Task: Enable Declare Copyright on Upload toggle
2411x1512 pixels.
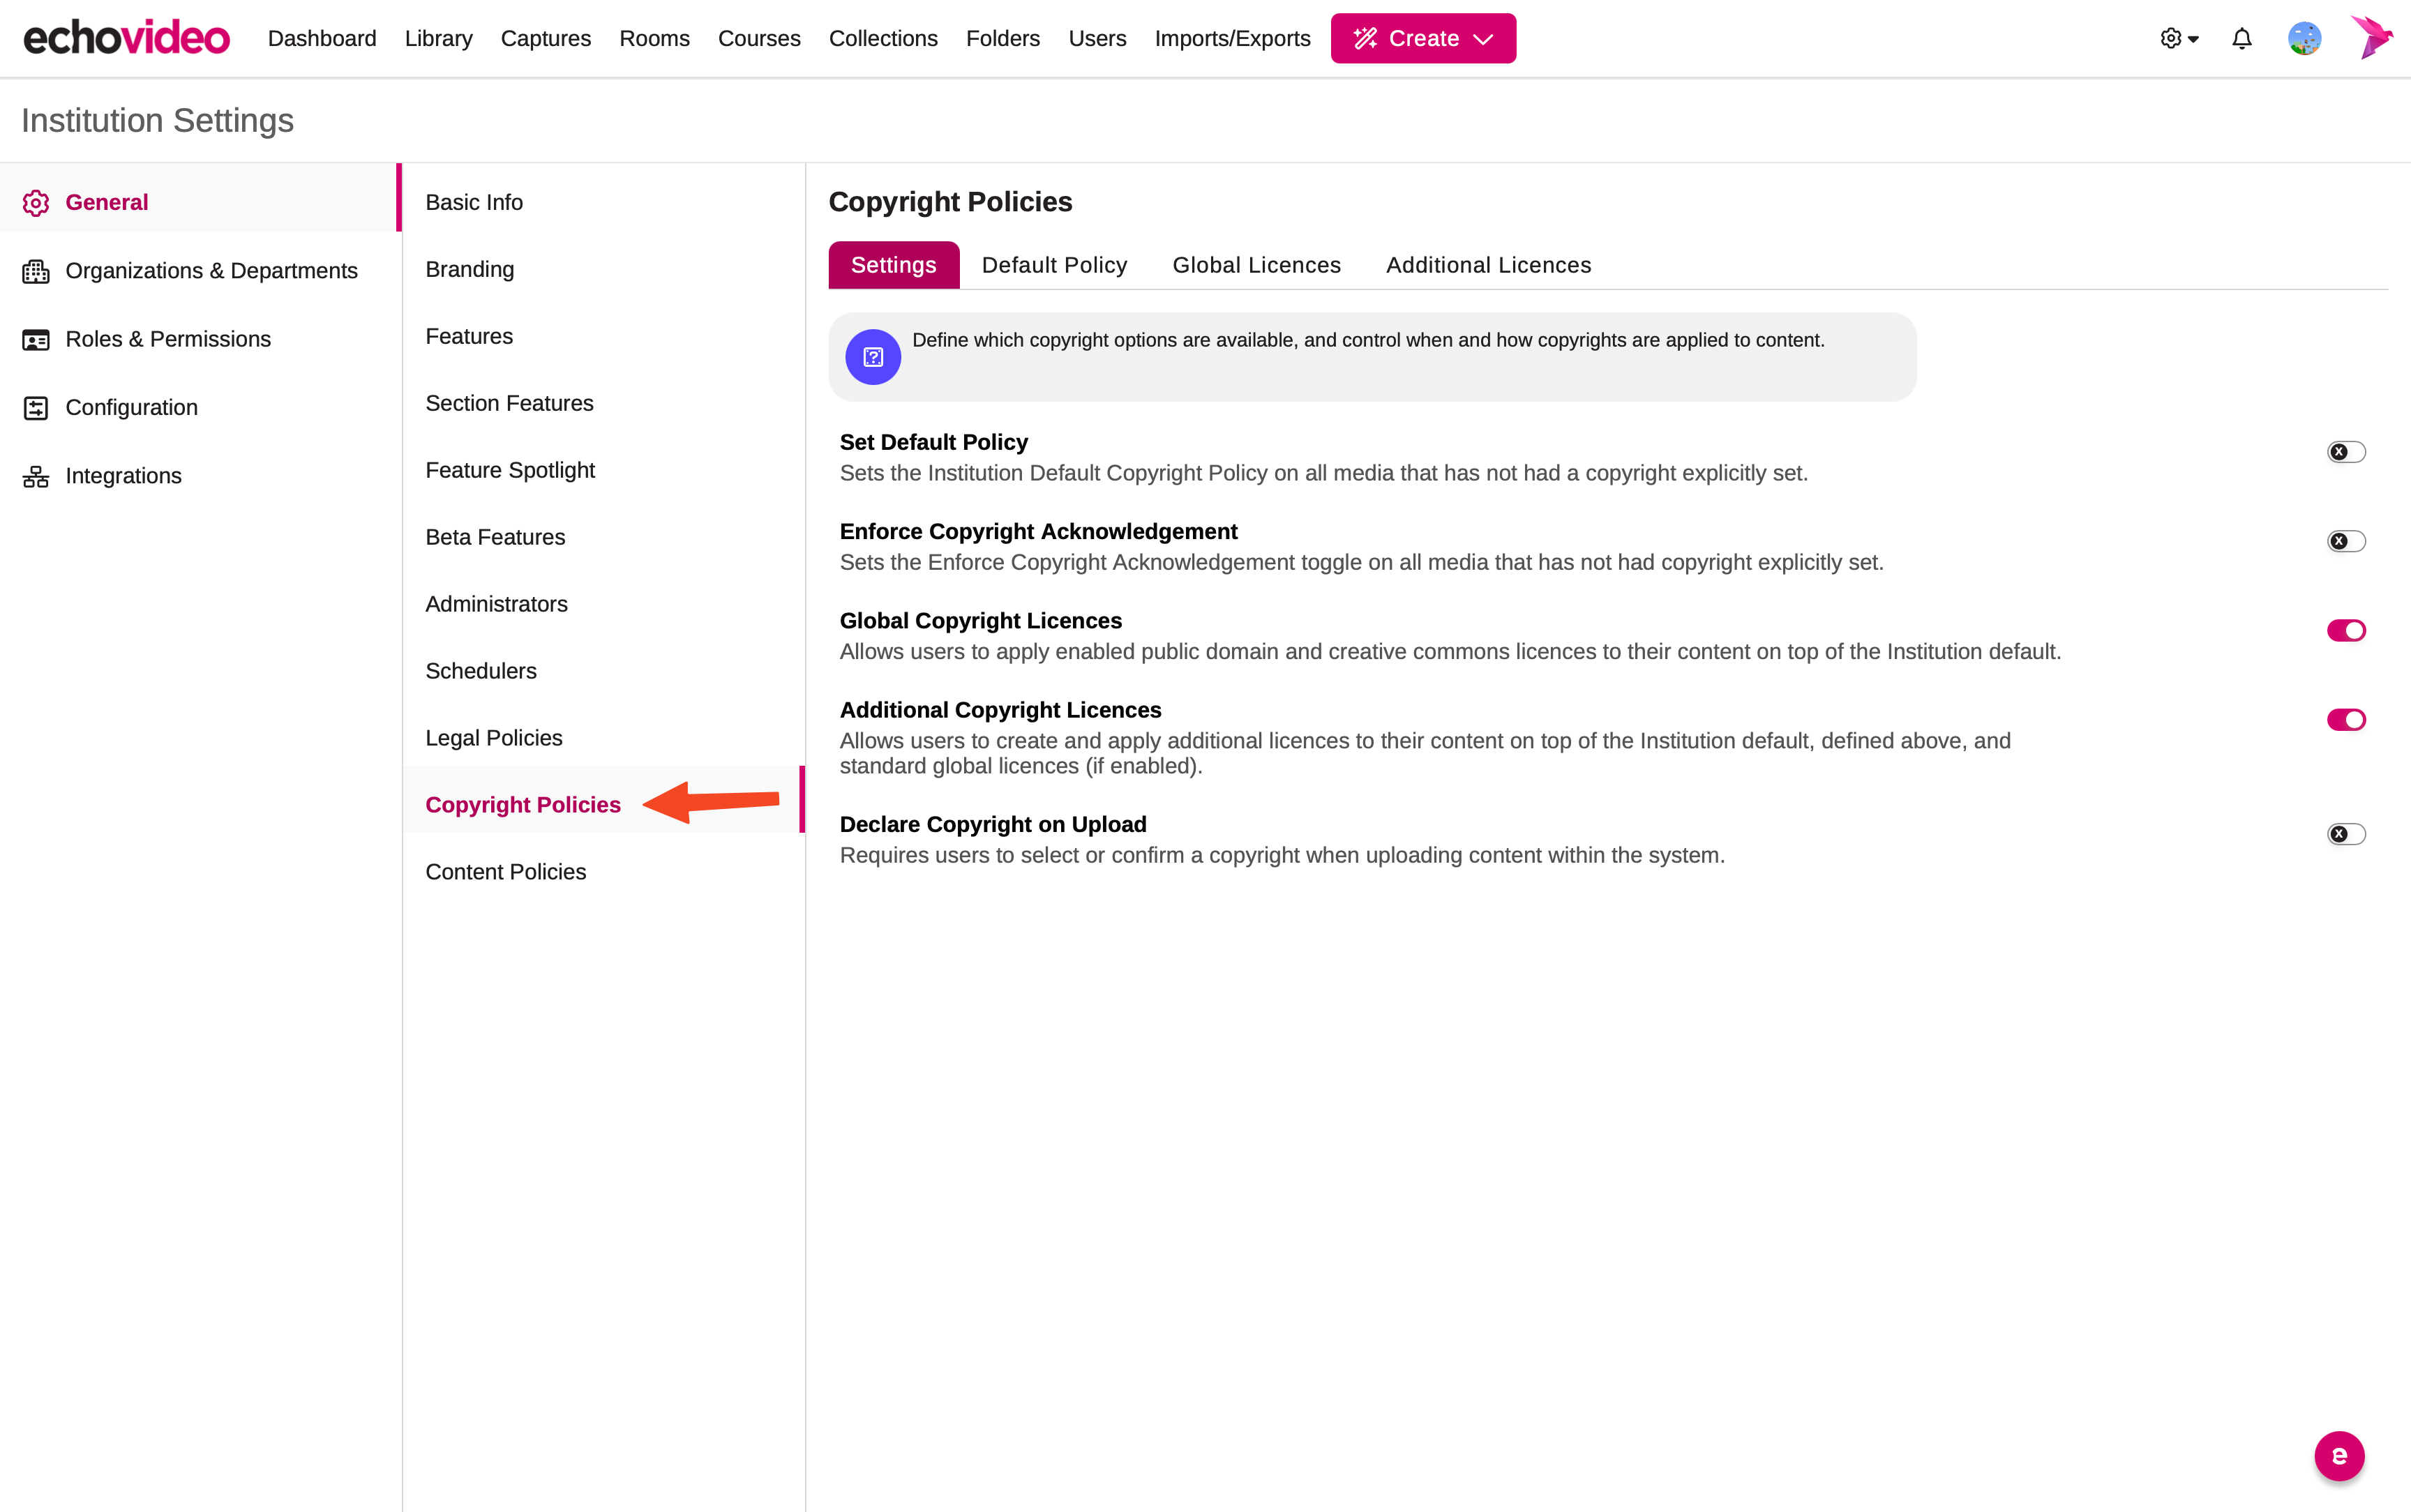Action: (2346, 834)
